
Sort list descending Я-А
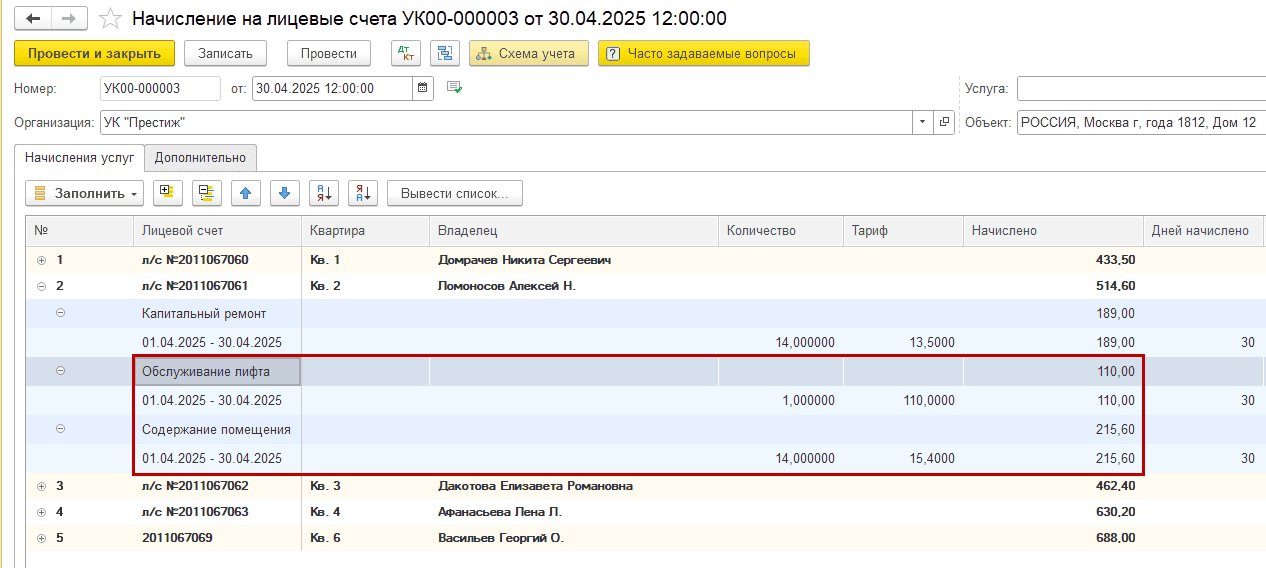coord(363,193)
